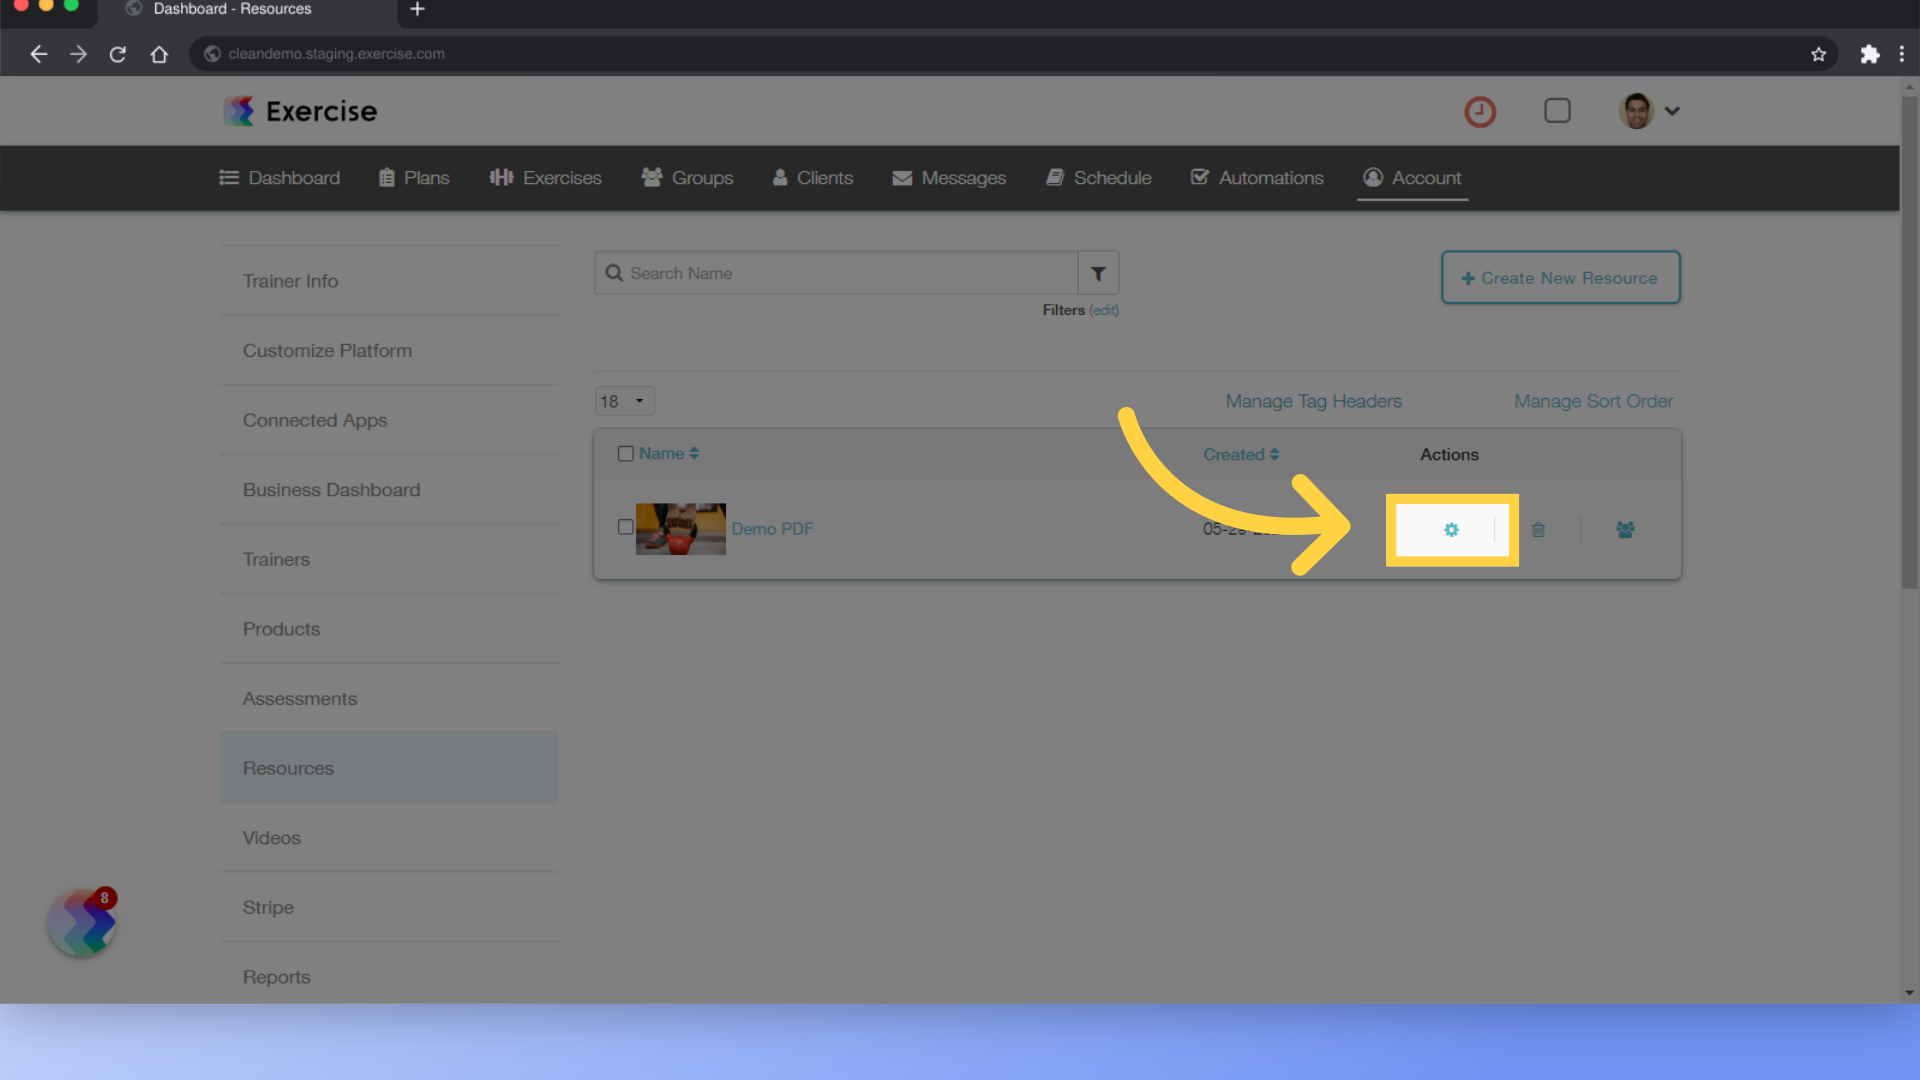Click the Manage Sort Order link
This screenshot has width=1920, height=1080.
coord(1594,401)
